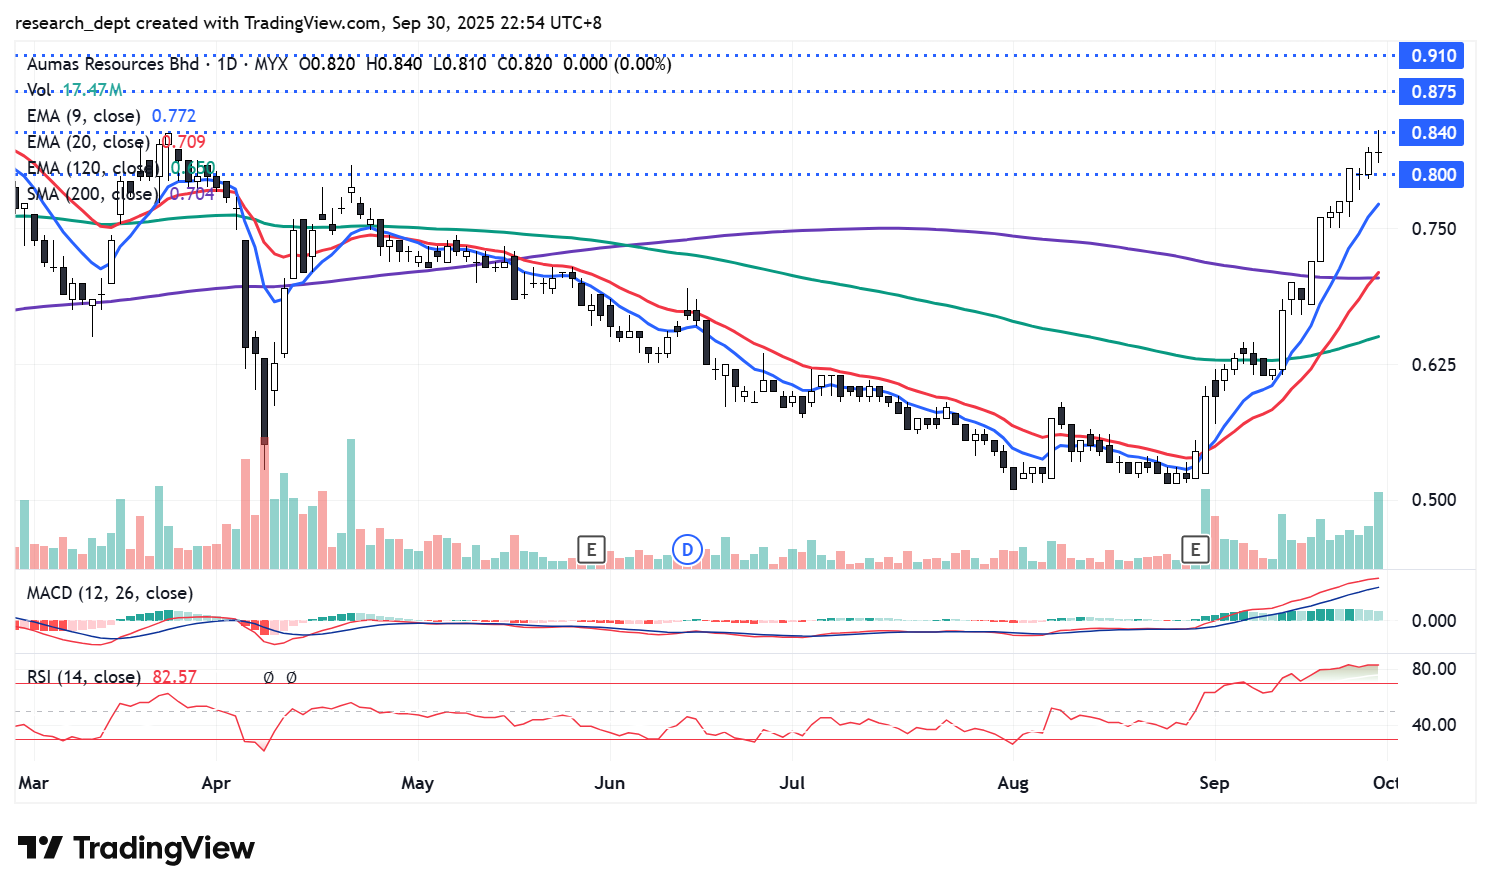Click the Aumas Resources Bhd symbol title
The height and width of the screenshot is (893, 1491).
(x=113, y=64)
